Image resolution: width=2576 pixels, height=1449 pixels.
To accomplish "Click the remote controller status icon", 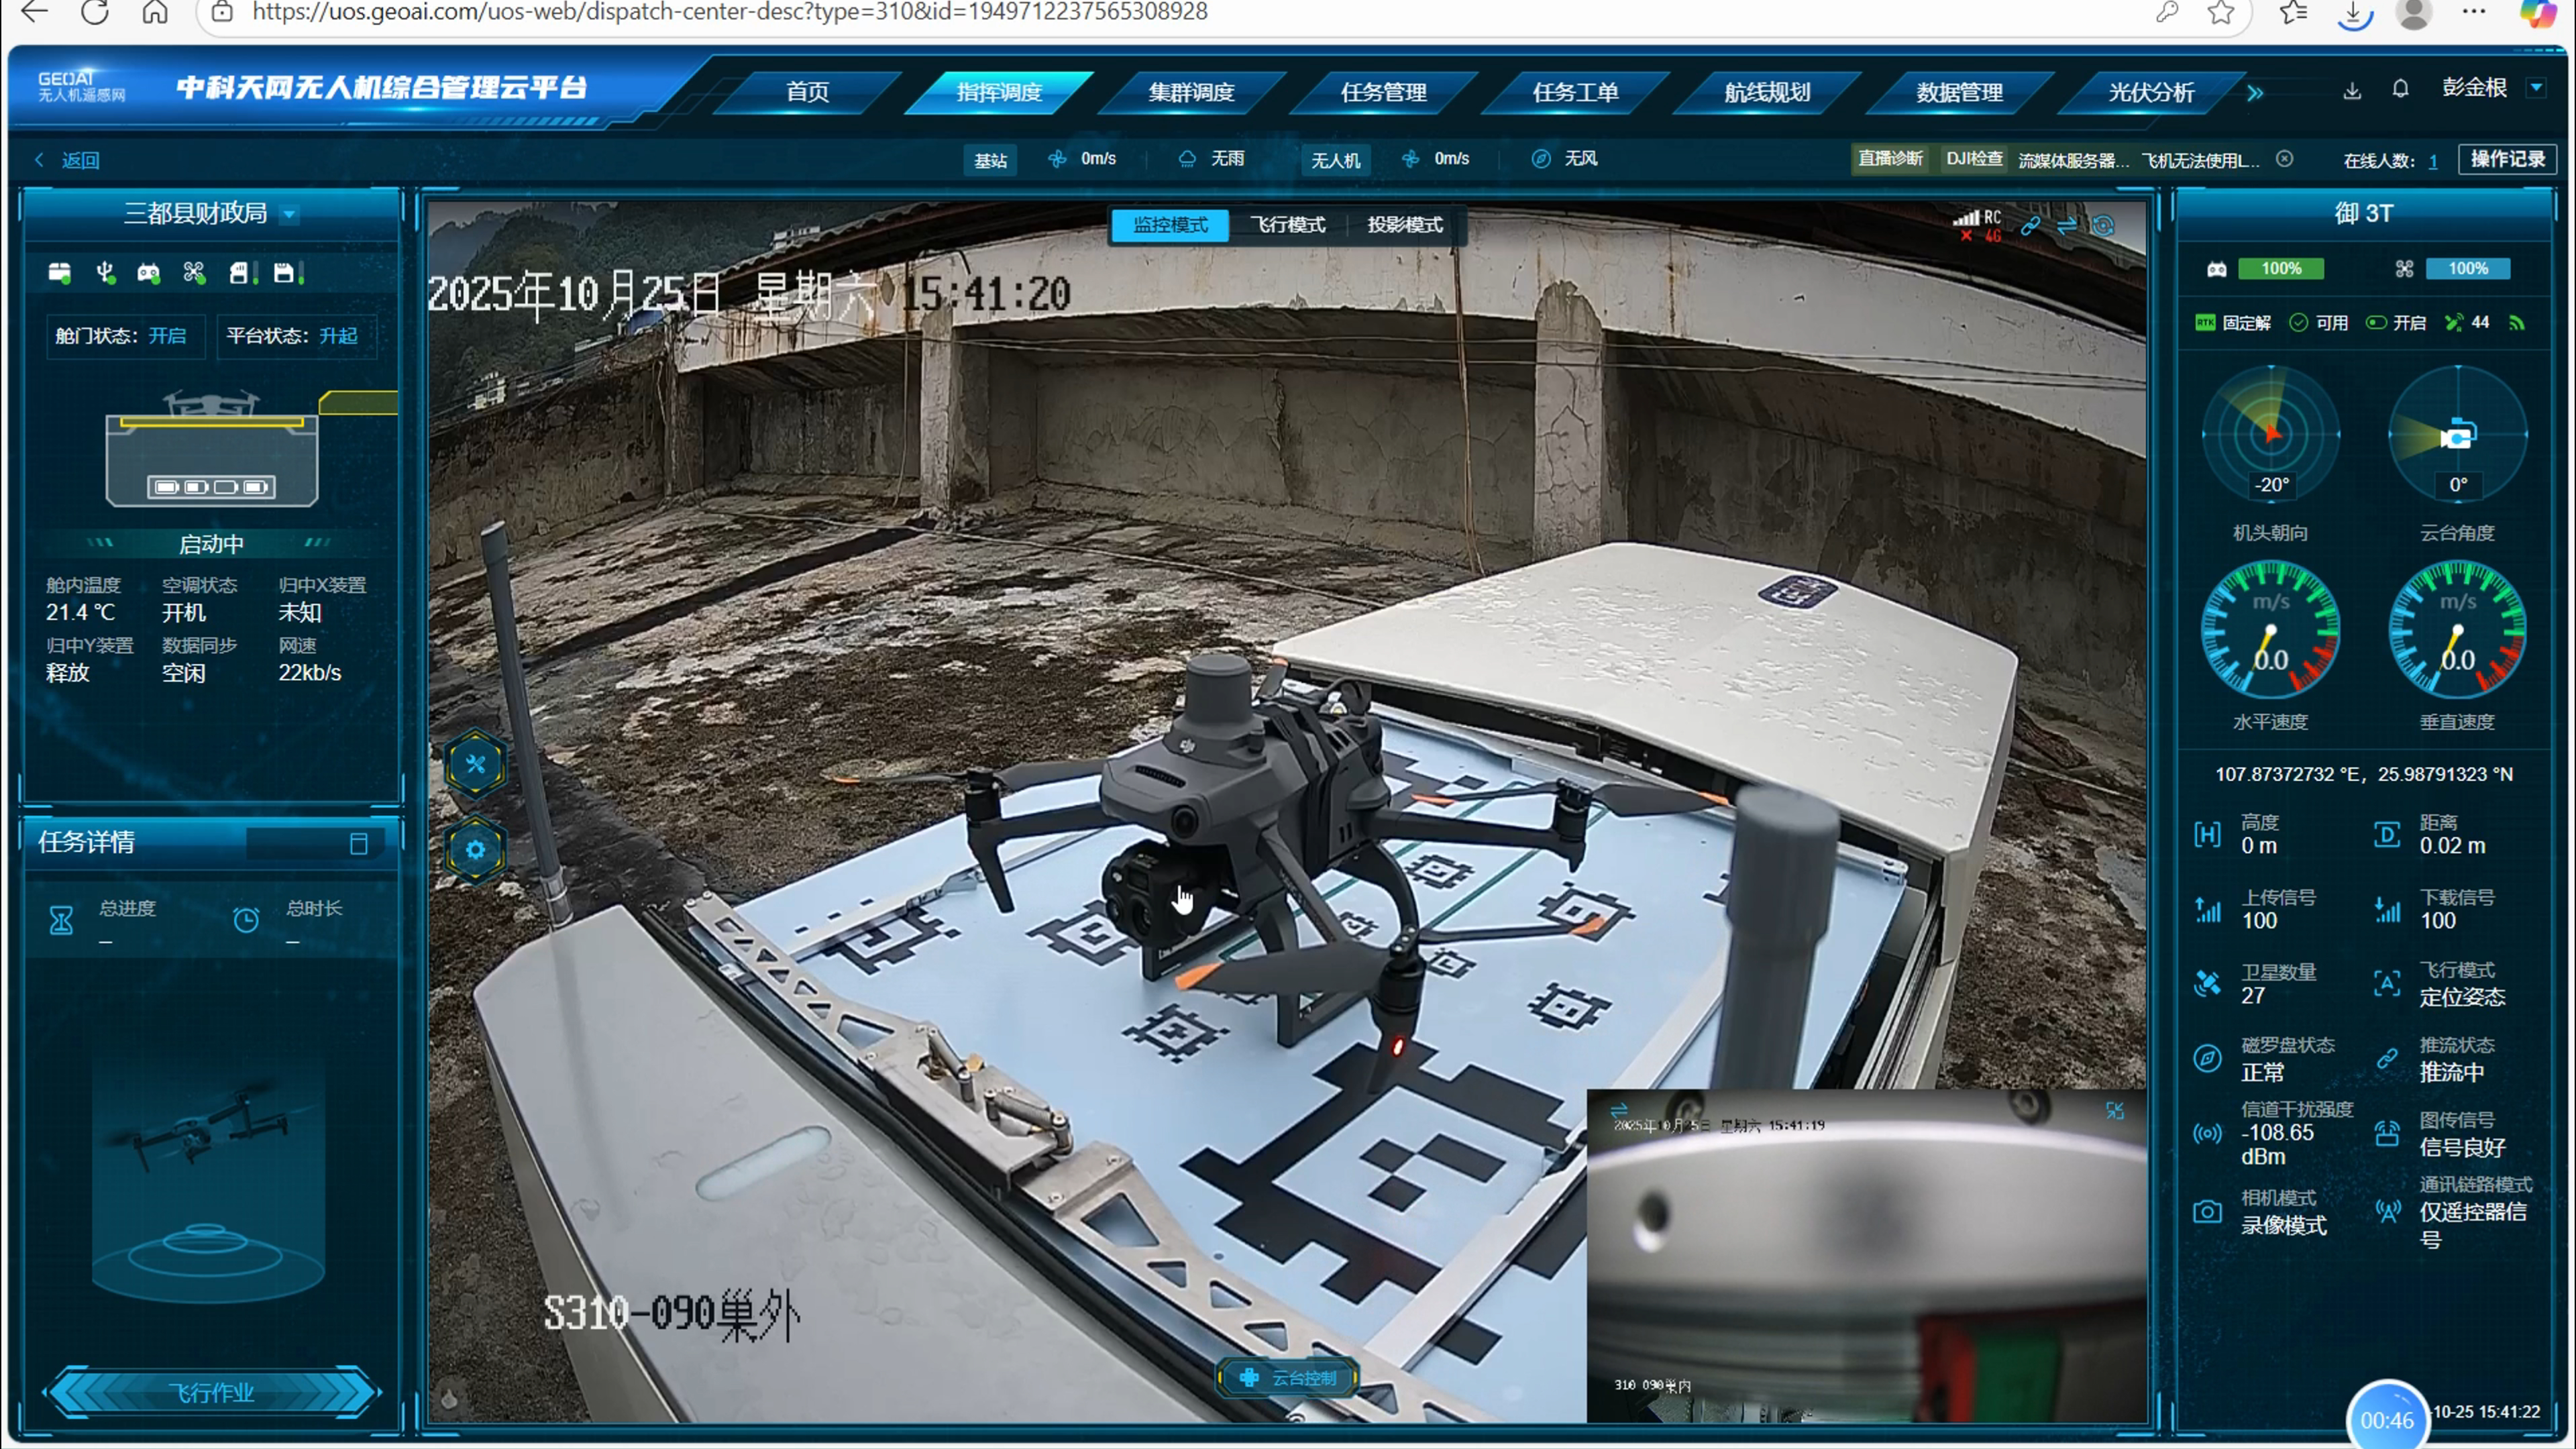I will (x=149, y=273).
